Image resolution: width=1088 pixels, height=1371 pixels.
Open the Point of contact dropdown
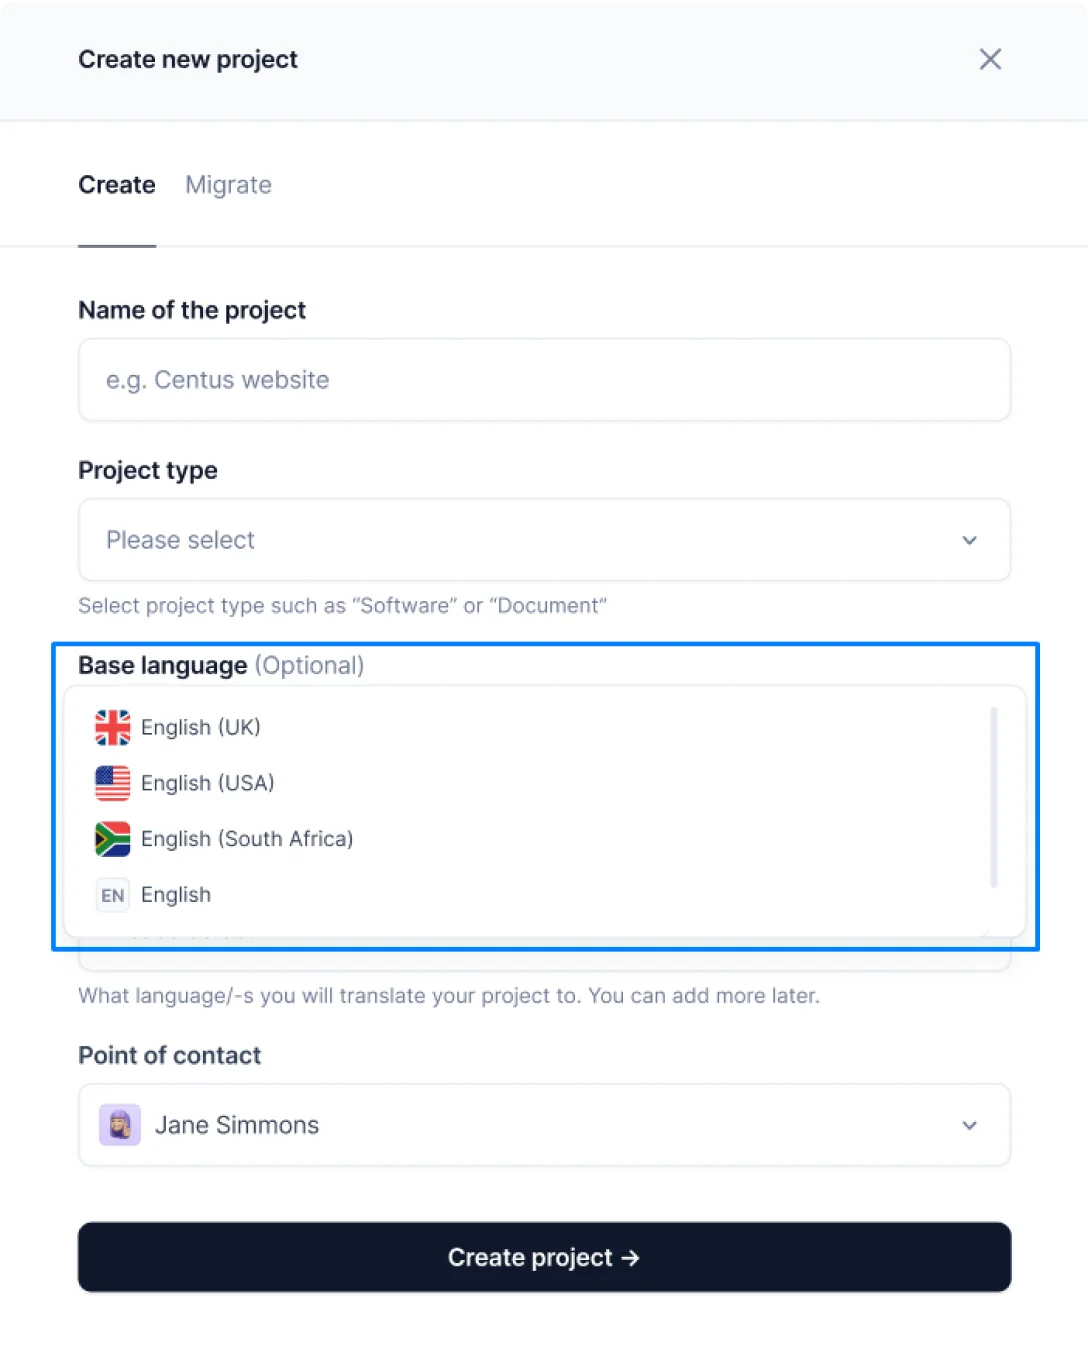coord(544,1125)
